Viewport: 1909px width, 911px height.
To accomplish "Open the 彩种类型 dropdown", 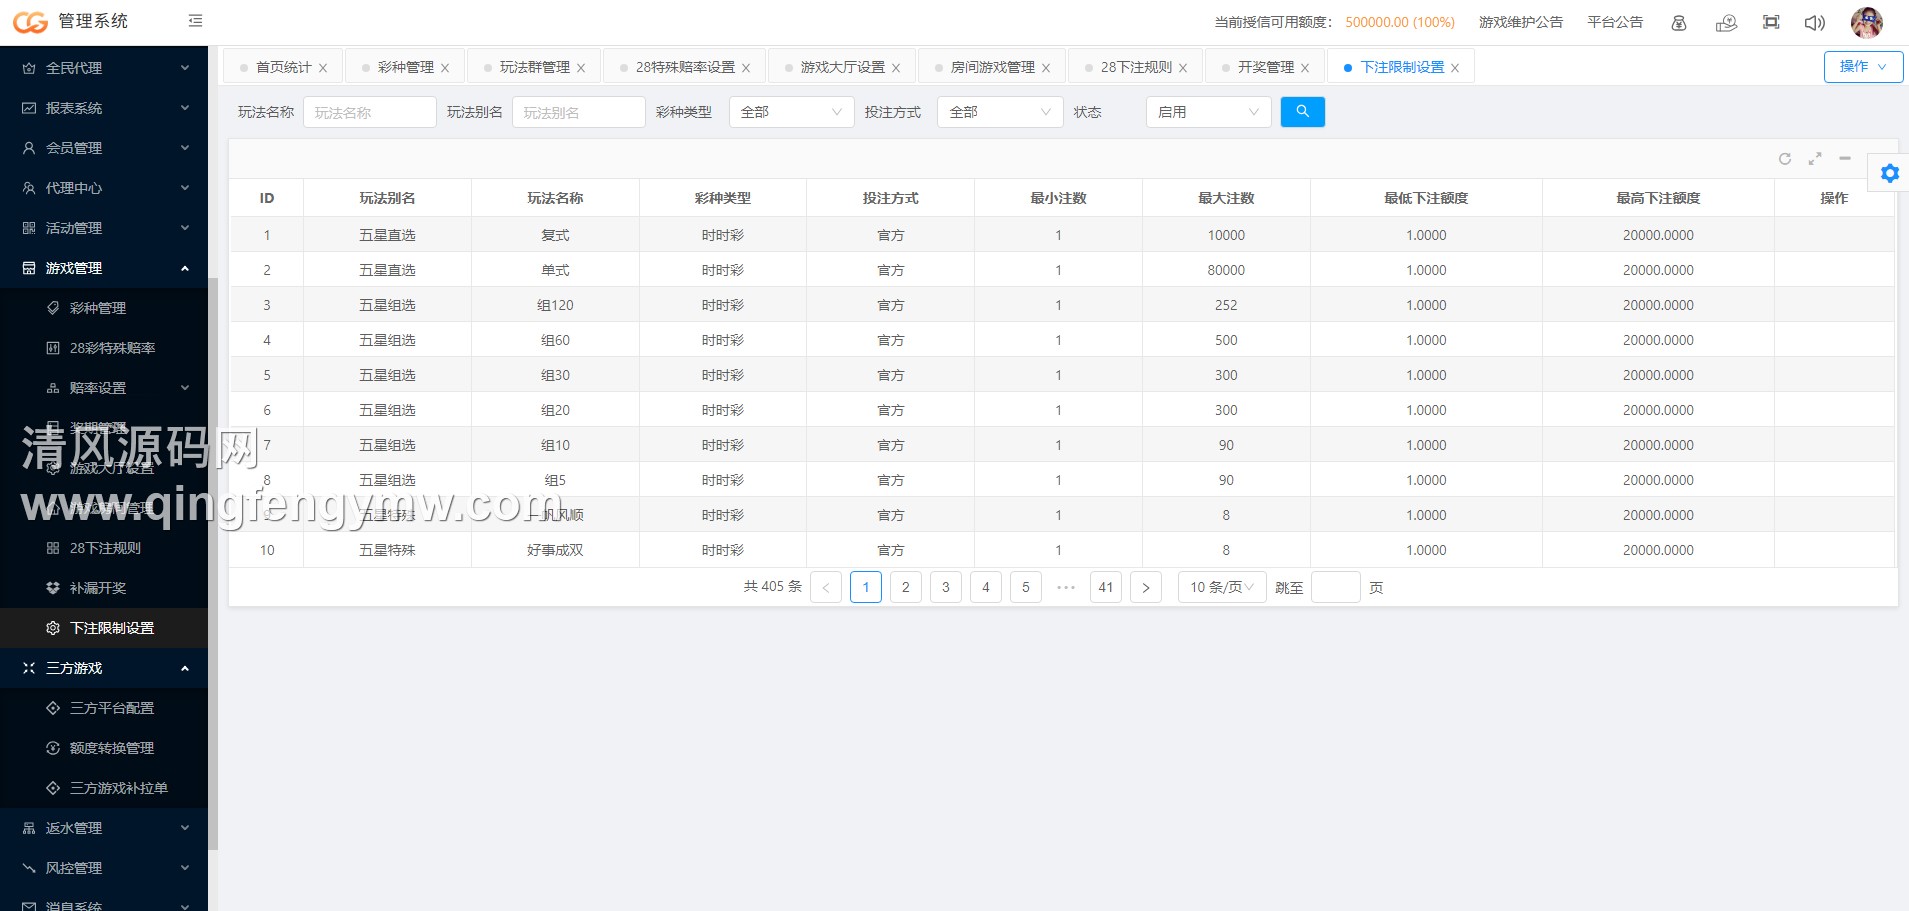I will coord(791,112).
